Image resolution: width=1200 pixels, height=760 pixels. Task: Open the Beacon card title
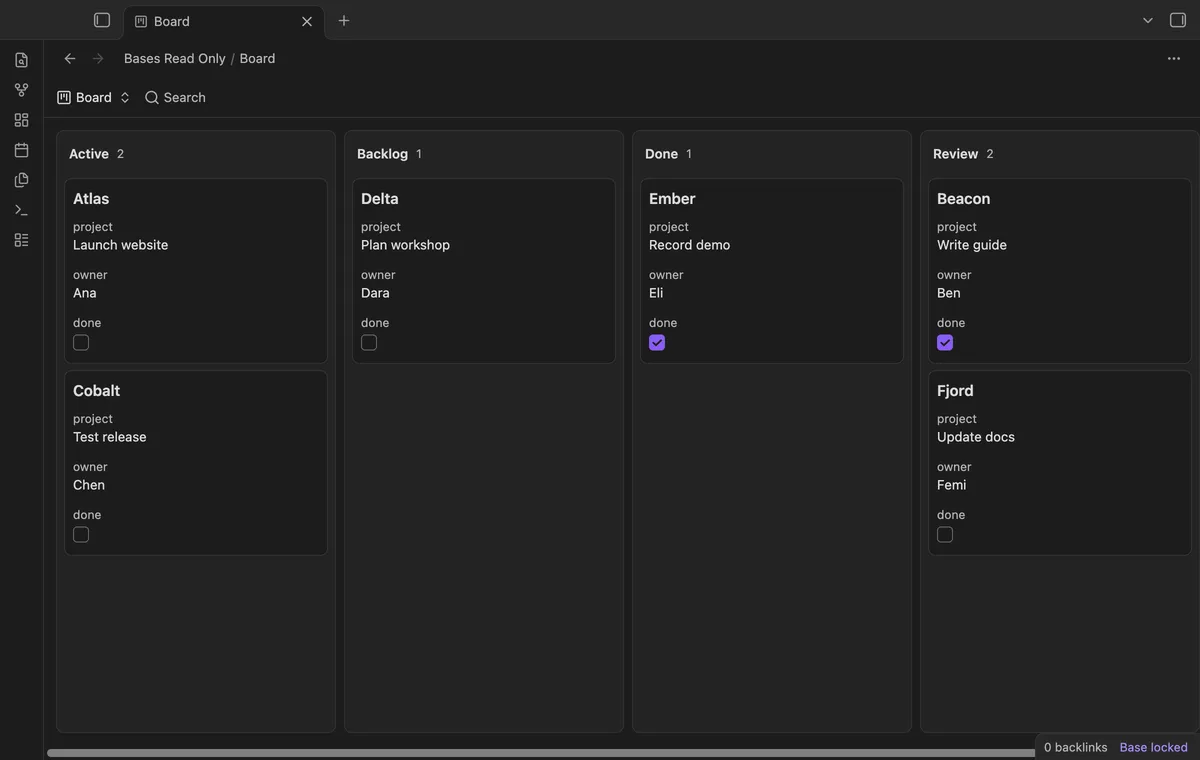[x=963, y=199]
